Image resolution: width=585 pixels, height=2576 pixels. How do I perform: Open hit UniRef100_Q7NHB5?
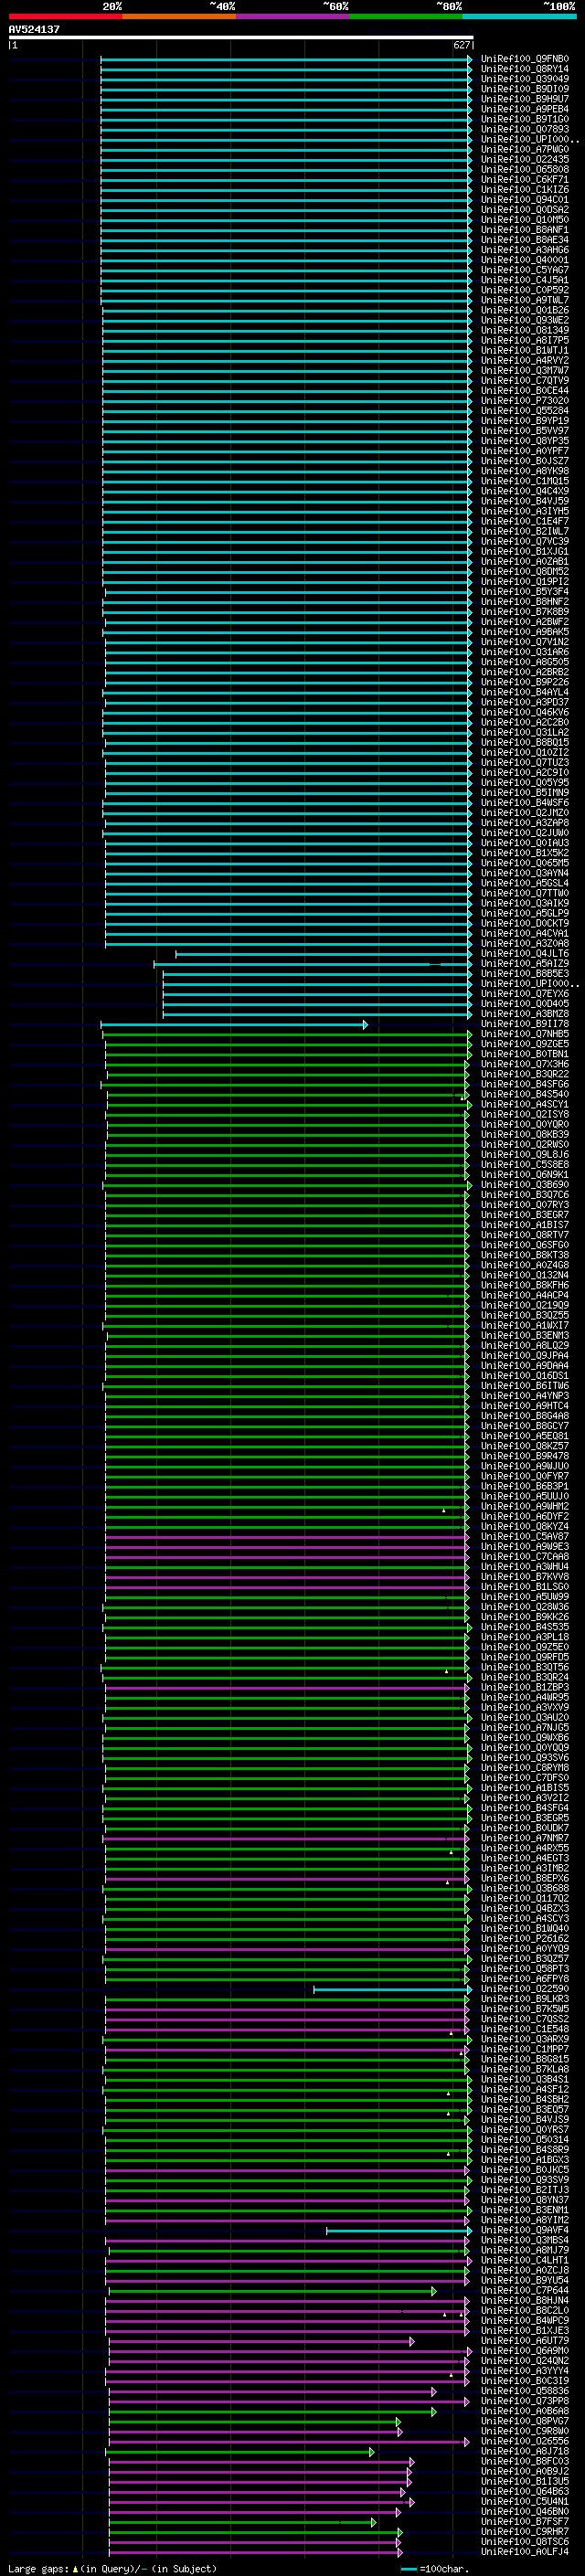tap(524, 1034)
